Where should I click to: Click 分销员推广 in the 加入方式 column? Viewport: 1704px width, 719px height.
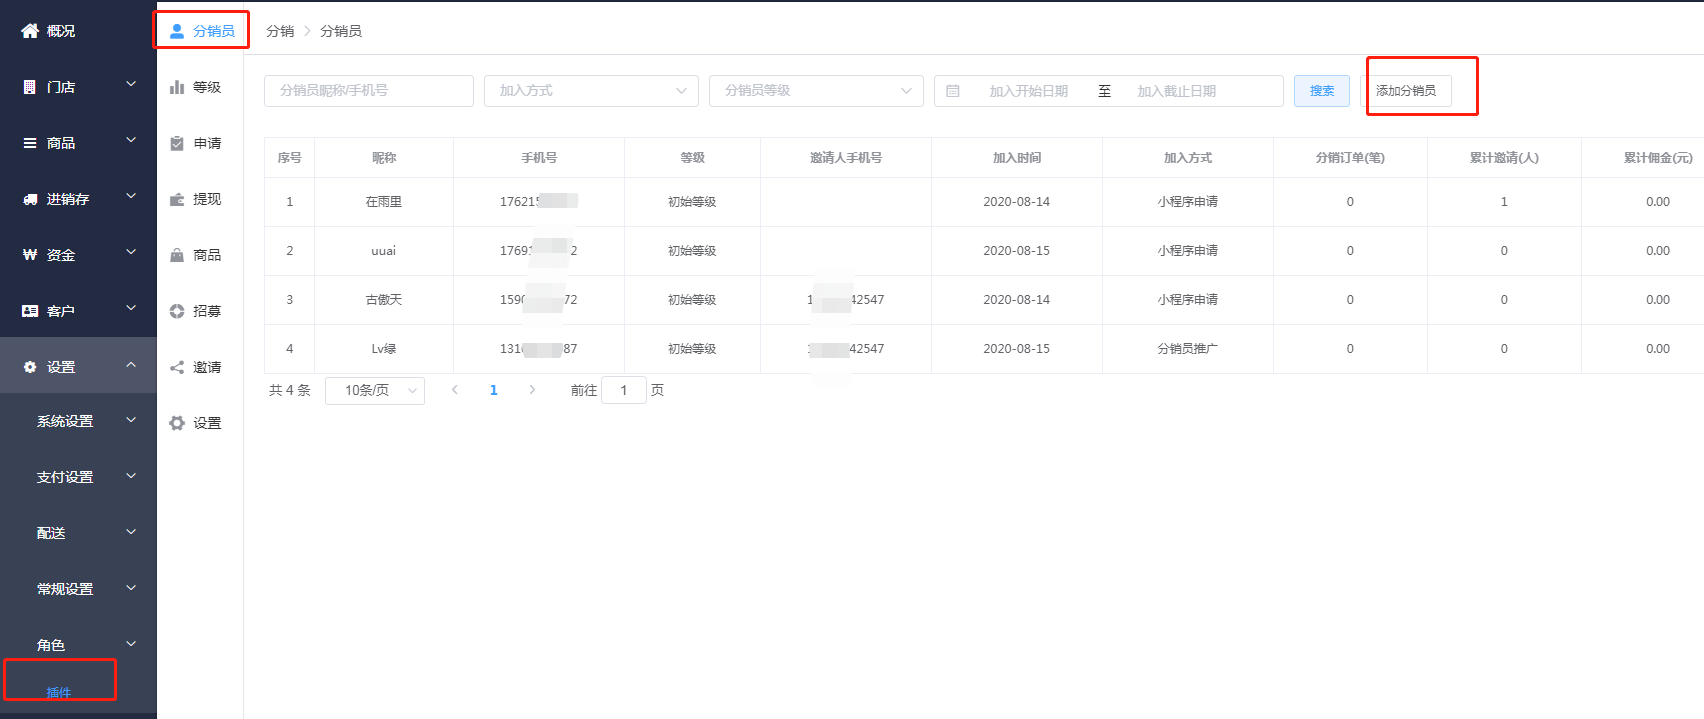click(x=1188, y=349)
